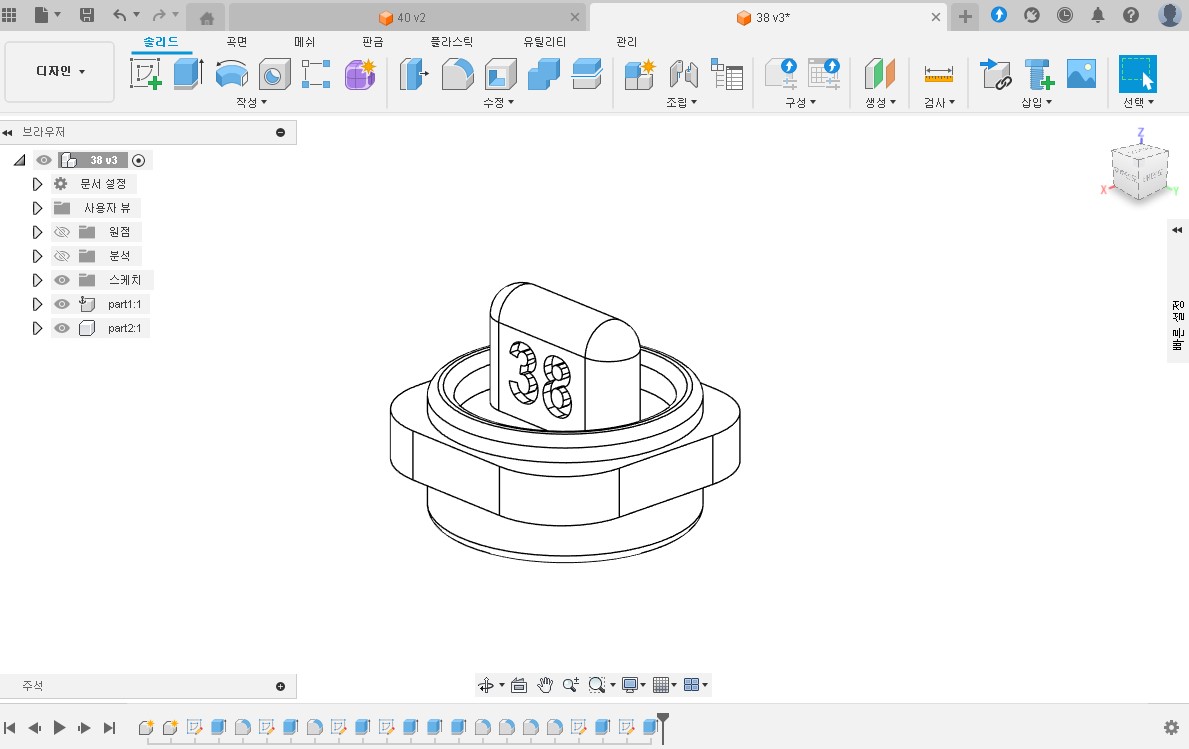Screen dimensions: 1189x749
Task: Jump to the timeline beginning
Action: pyautogui.click(x=10, y=728)
